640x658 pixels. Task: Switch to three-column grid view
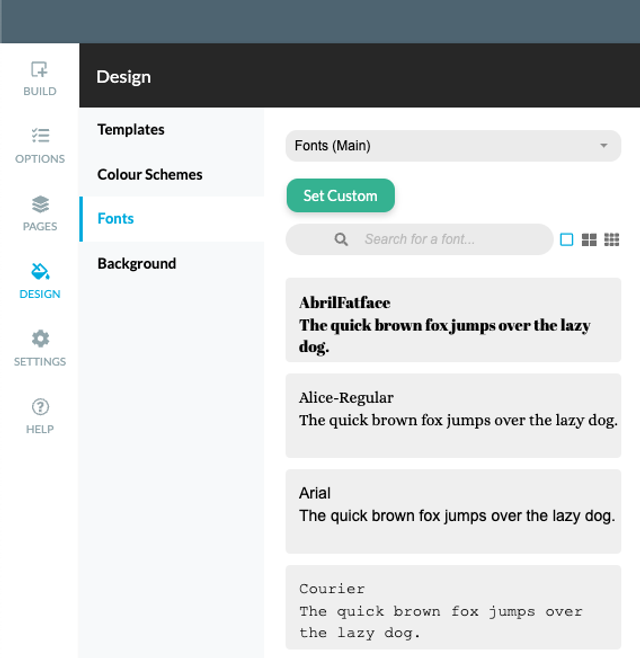[x=611, y=240]
